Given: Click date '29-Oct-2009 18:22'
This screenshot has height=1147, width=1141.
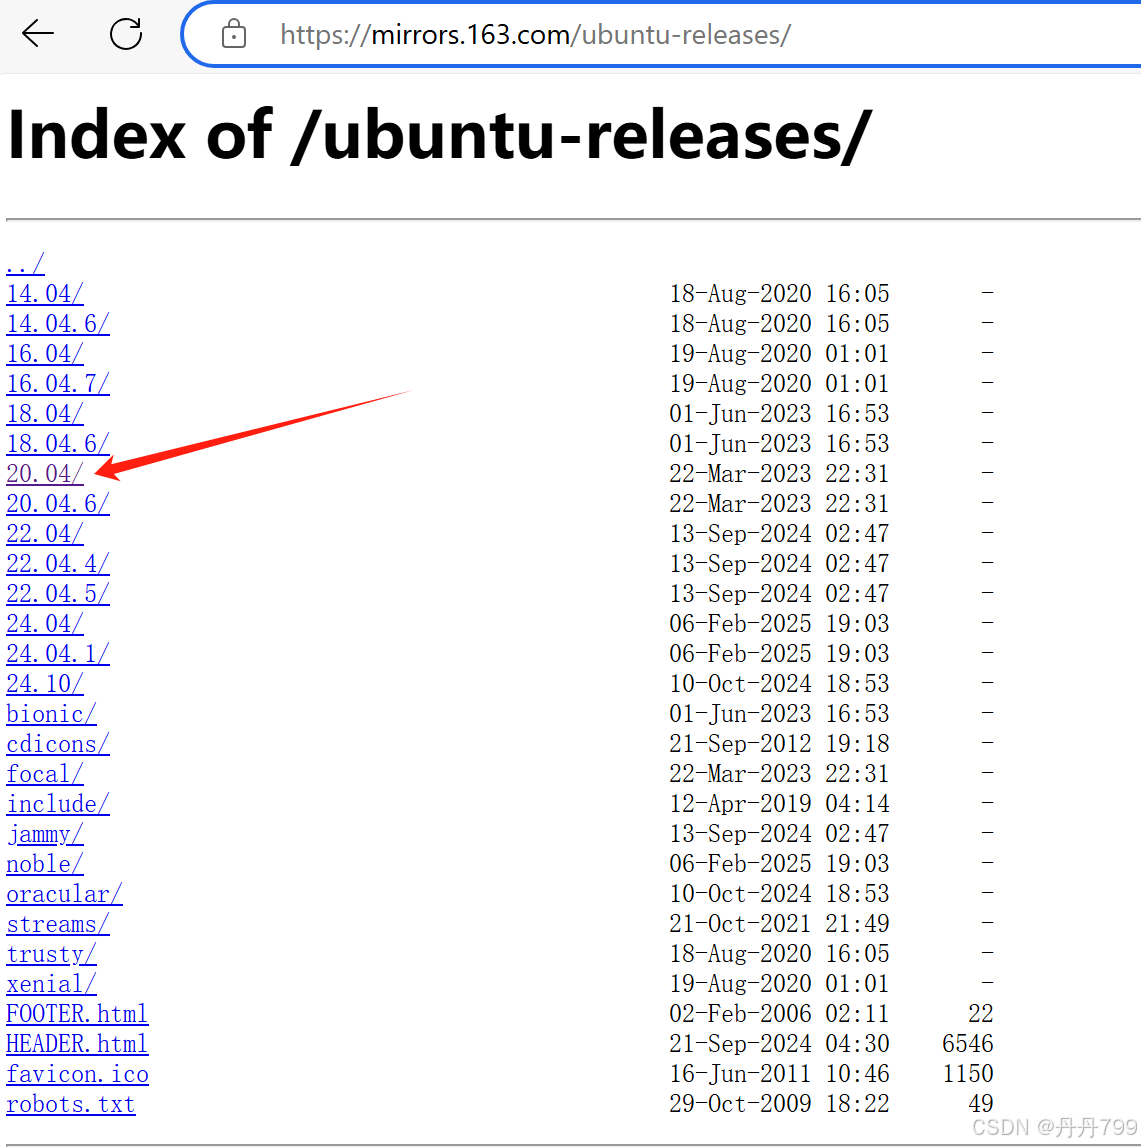Looking at the screenshot, I should 779,1104.
